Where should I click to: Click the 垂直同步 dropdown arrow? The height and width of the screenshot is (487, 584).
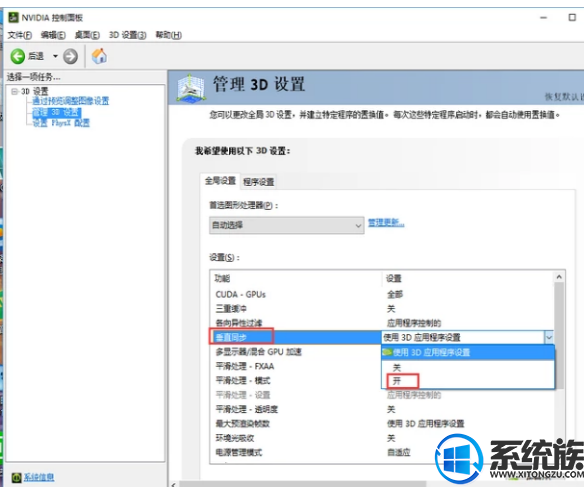tap(549, 337)
